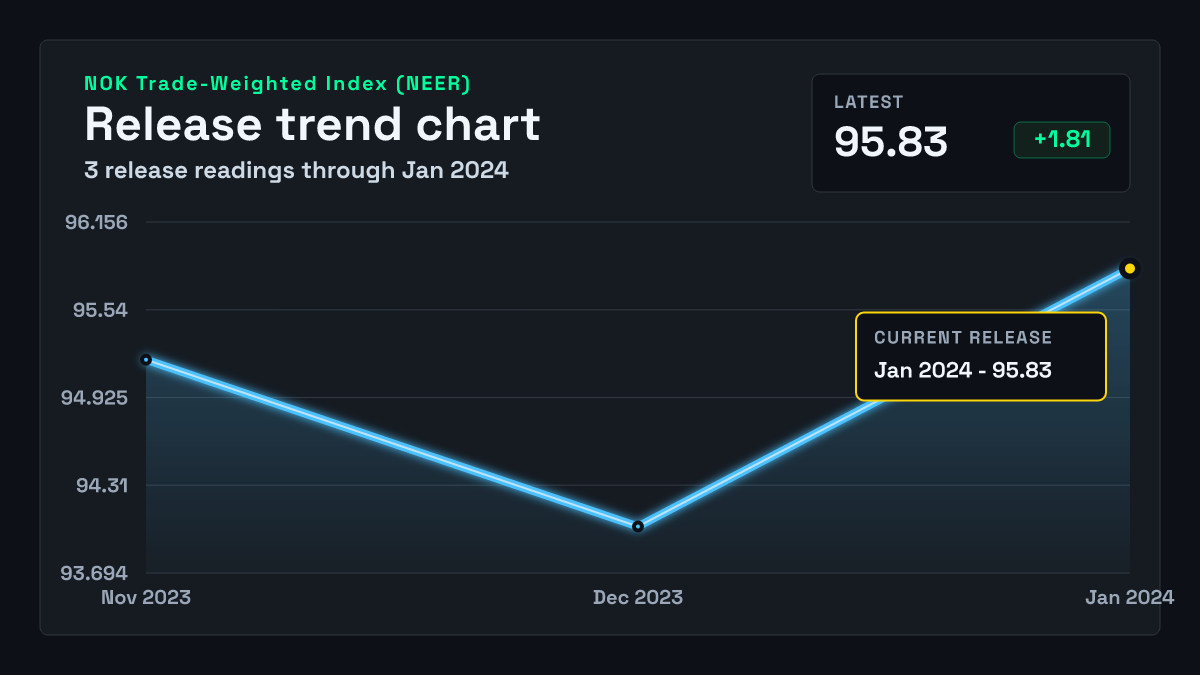This screenshot has width=1200, height=675.
Task: Click the 95.54 y-axis label
Action: point(101,310)
